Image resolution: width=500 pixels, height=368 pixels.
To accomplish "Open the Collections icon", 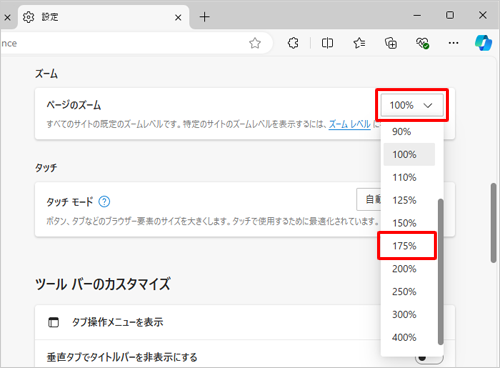I will click(391, 43).
